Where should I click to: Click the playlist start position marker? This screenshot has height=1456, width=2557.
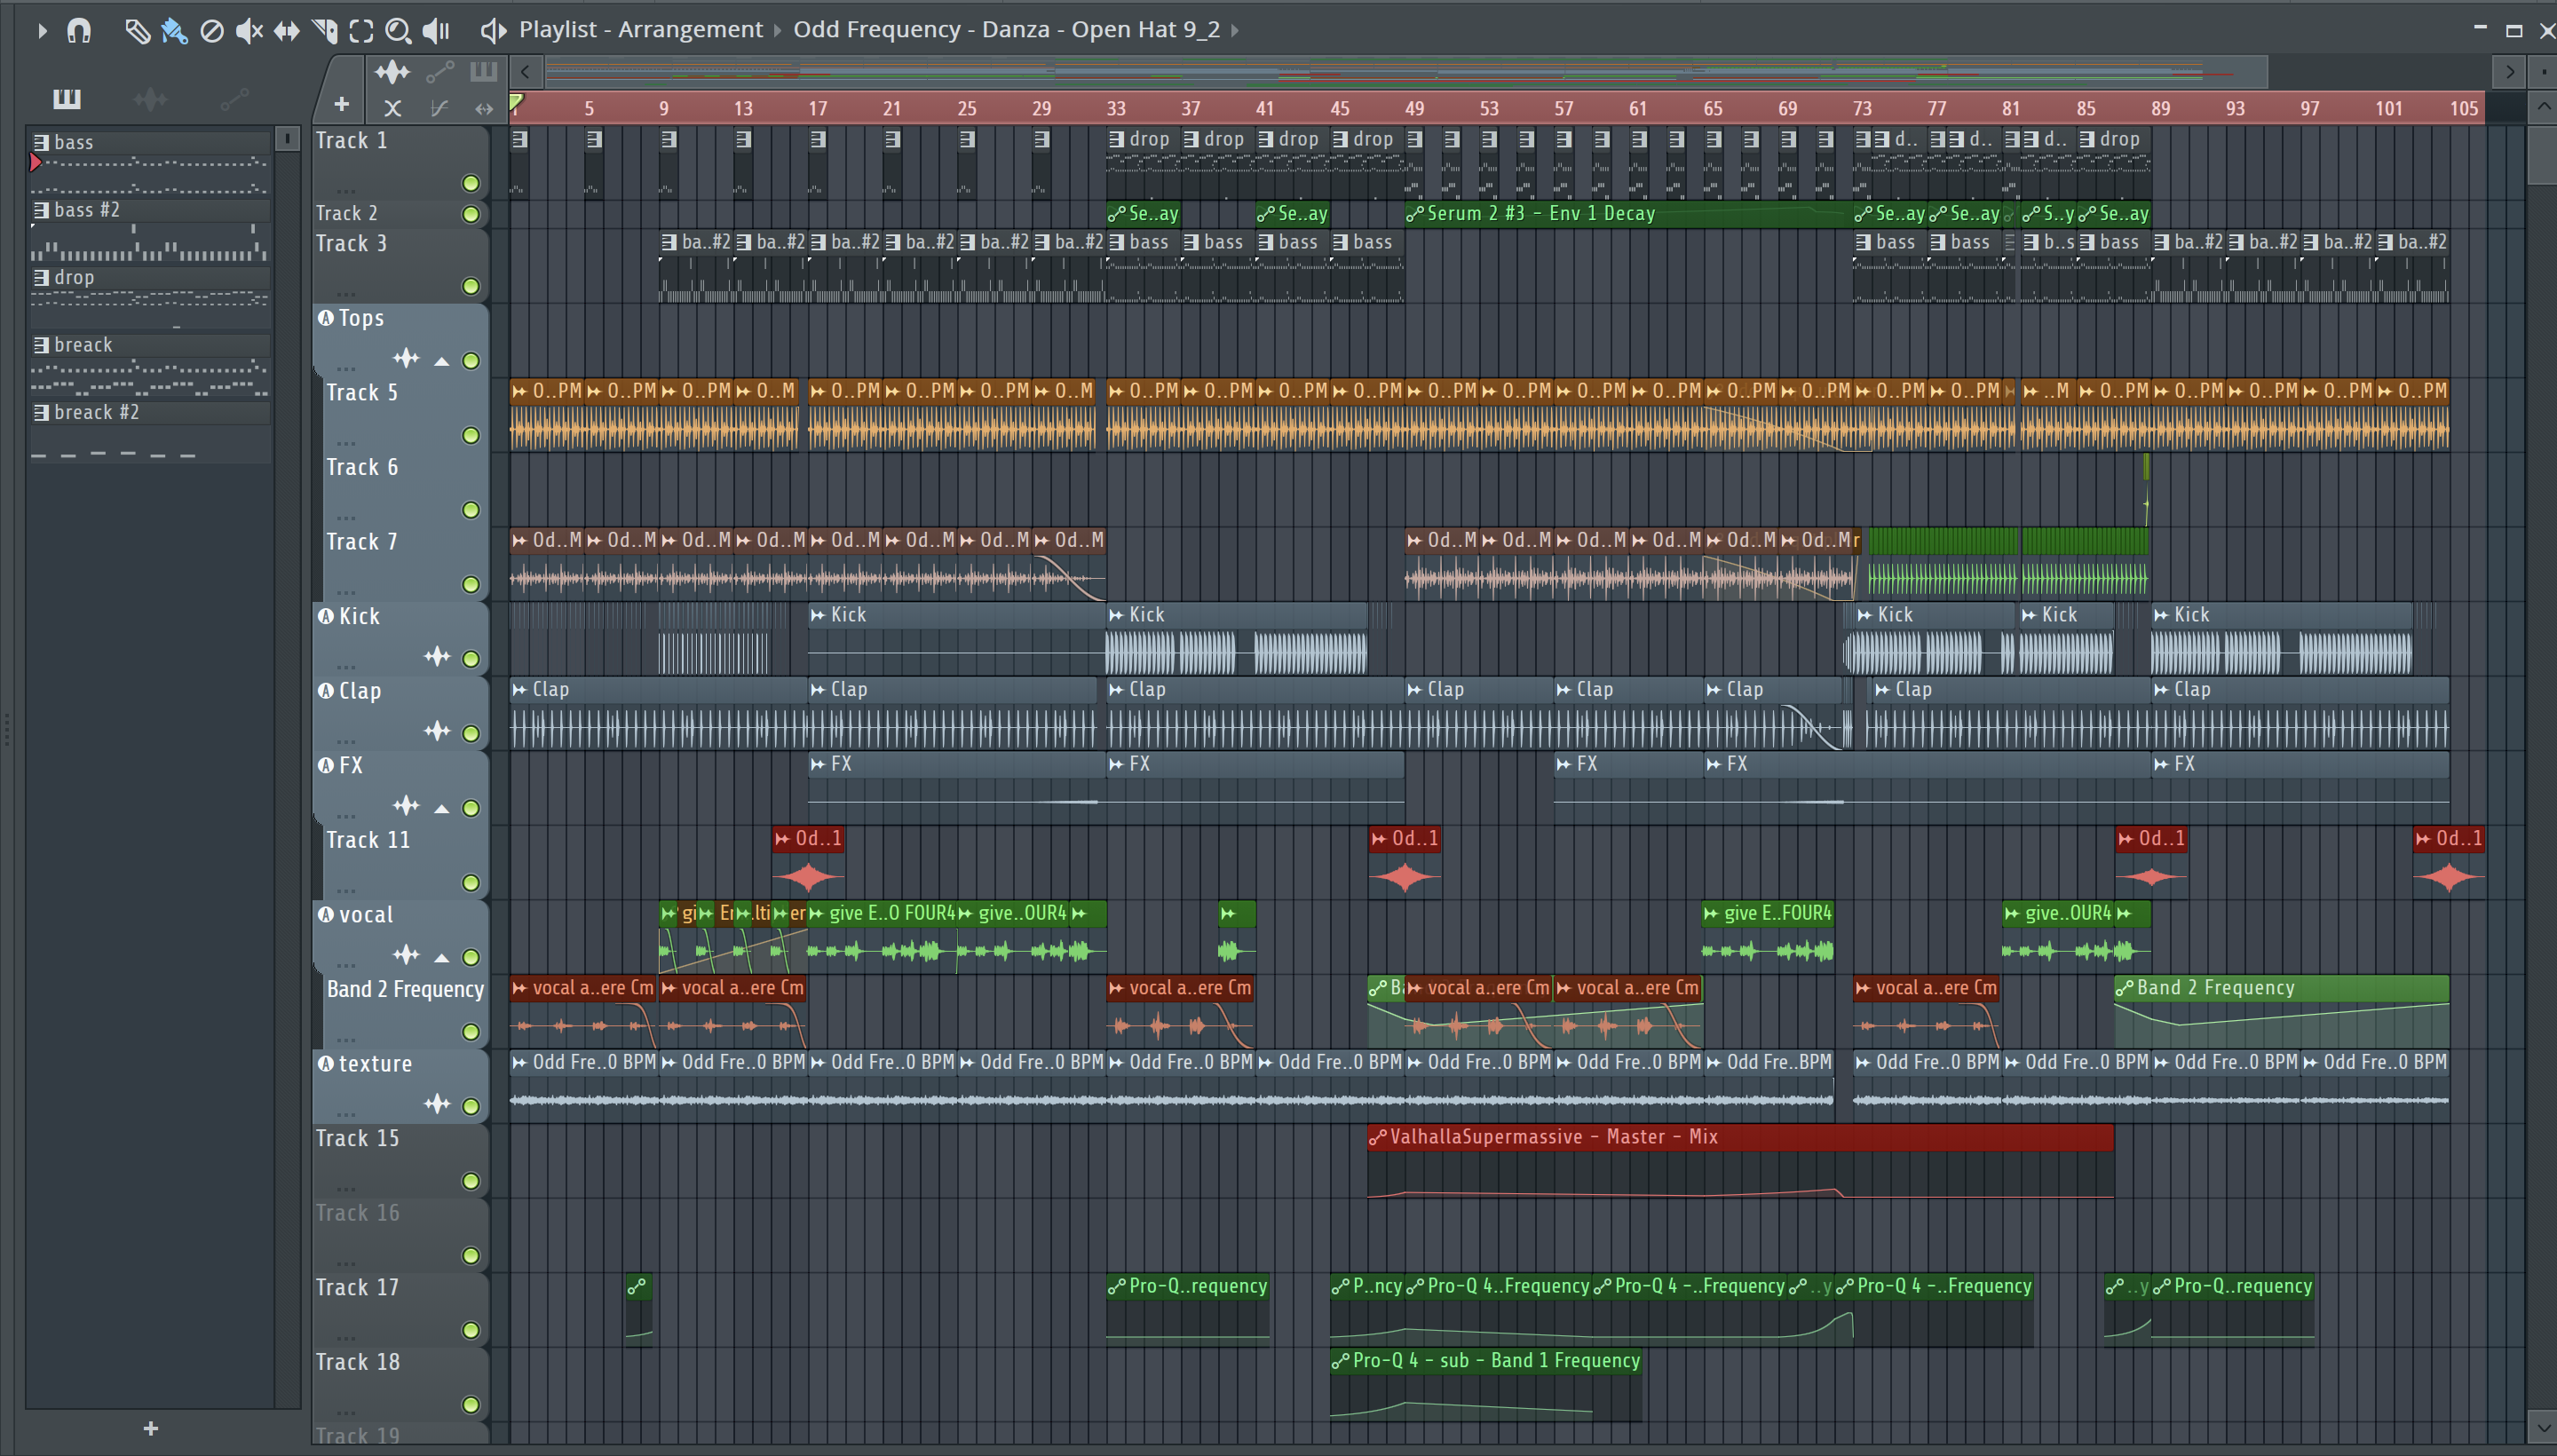[516, 102]
